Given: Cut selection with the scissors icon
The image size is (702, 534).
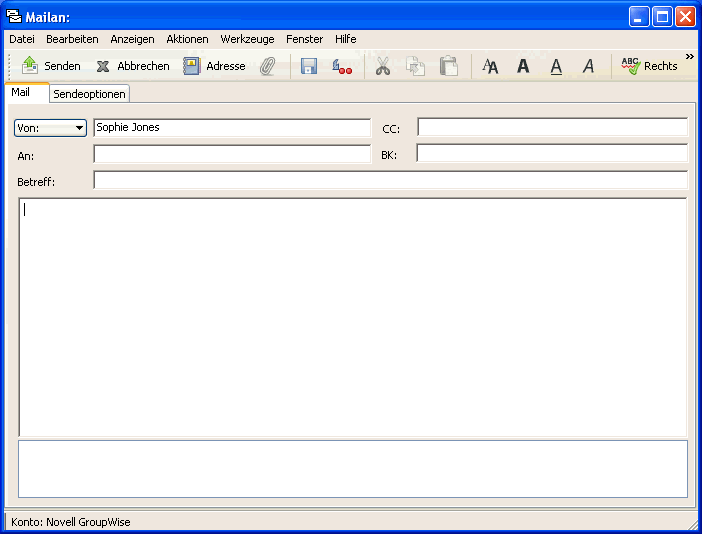Looking at the screenshot, I should (383, 66).
